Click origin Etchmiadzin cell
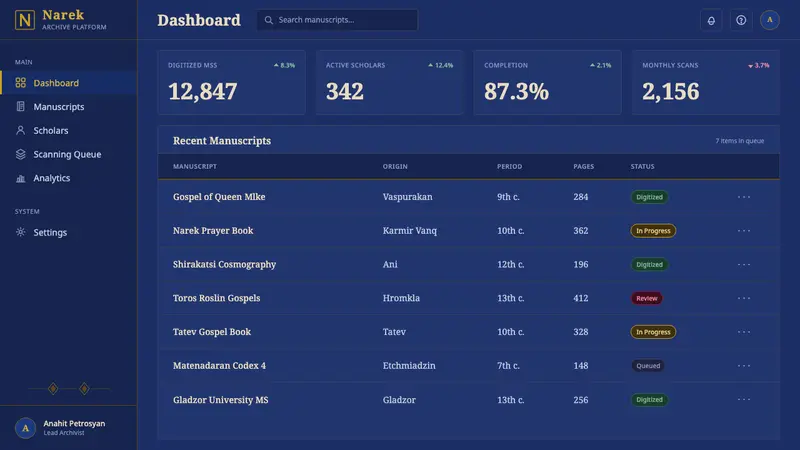 click(x=409, y=365)
